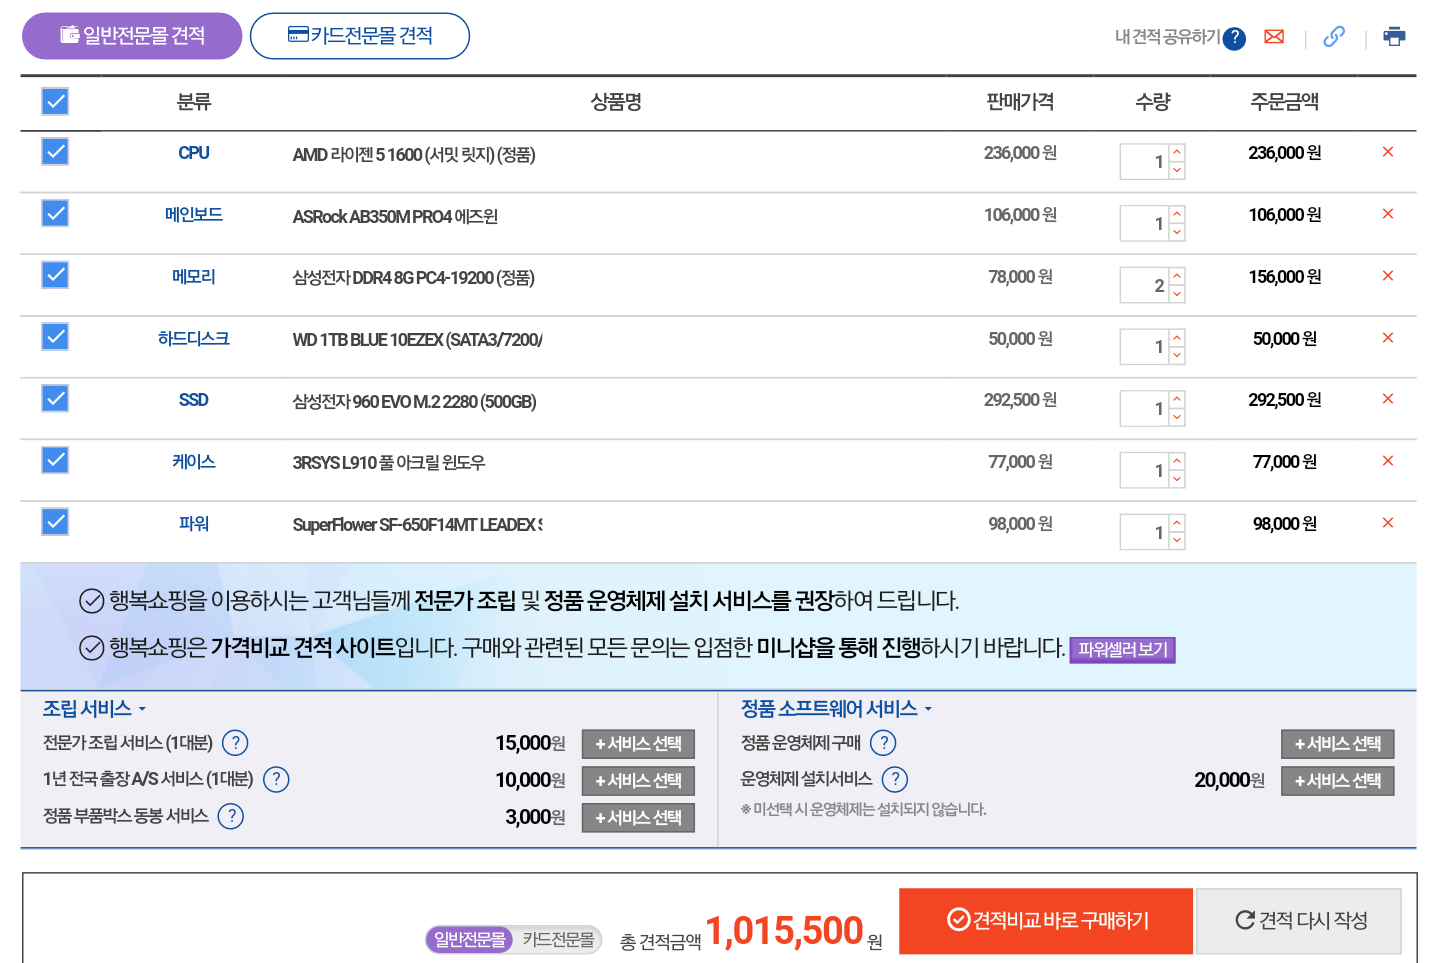Image resolution: width=1440 pixels, height=963 pixels.
Task: Increase CPU quantity with up arrow
Action: tap(1177, 153)
